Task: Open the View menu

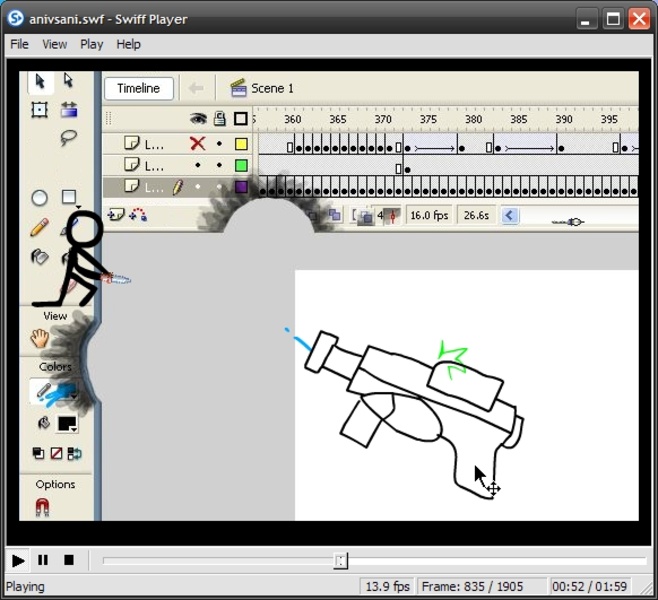Action: [x=54, y=44]
